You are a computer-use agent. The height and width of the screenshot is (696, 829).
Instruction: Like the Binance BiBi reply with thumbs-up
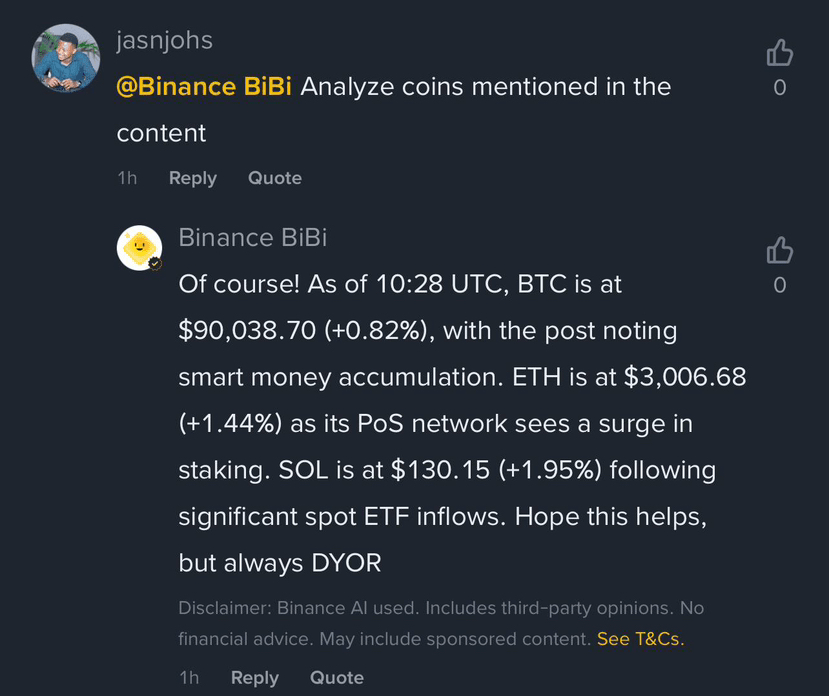click(779, 250)
